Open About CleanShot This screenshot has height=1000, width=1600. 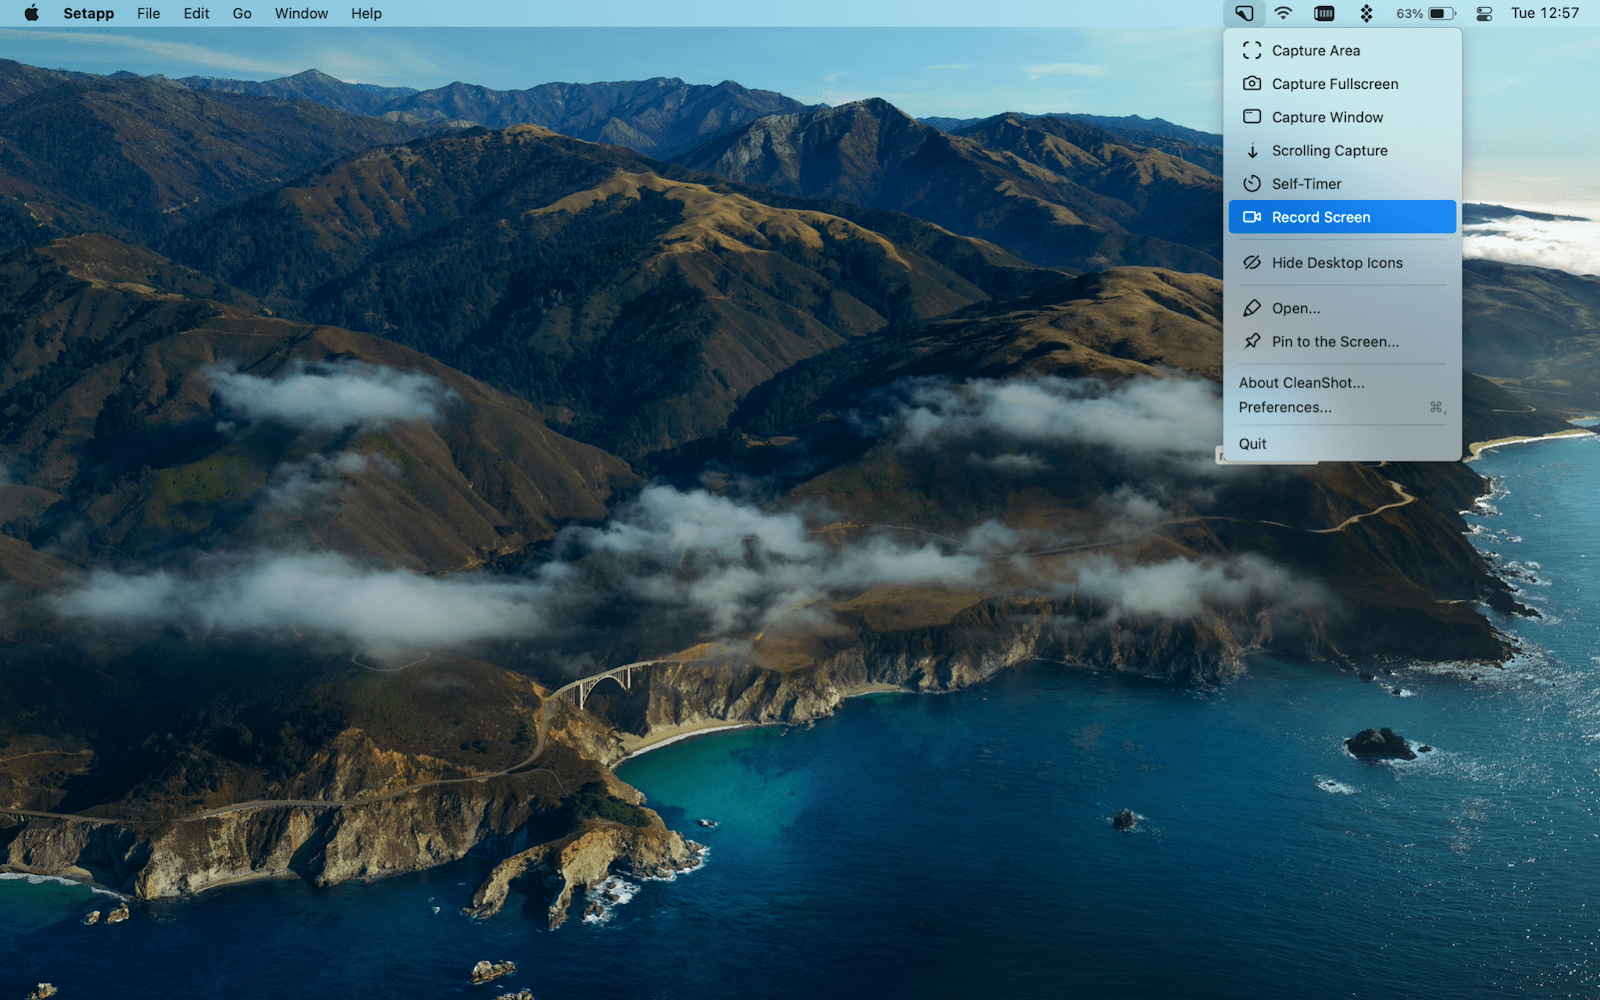click(x=1303, y=382)
